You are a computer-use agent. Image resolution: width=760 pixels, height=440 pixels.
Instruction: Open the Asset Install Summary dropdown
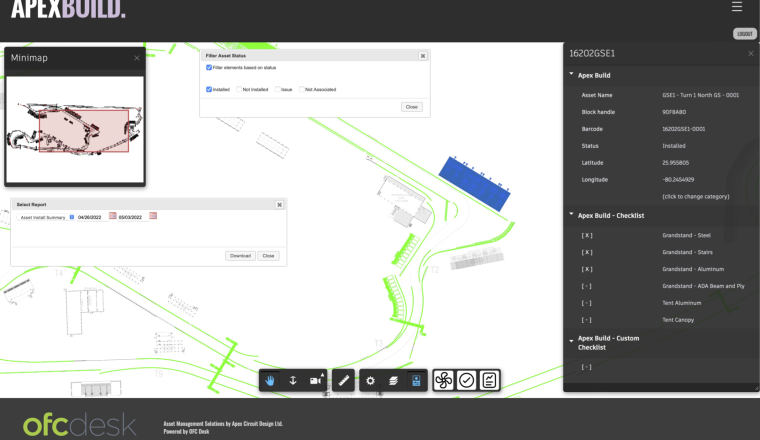(72, 217)
